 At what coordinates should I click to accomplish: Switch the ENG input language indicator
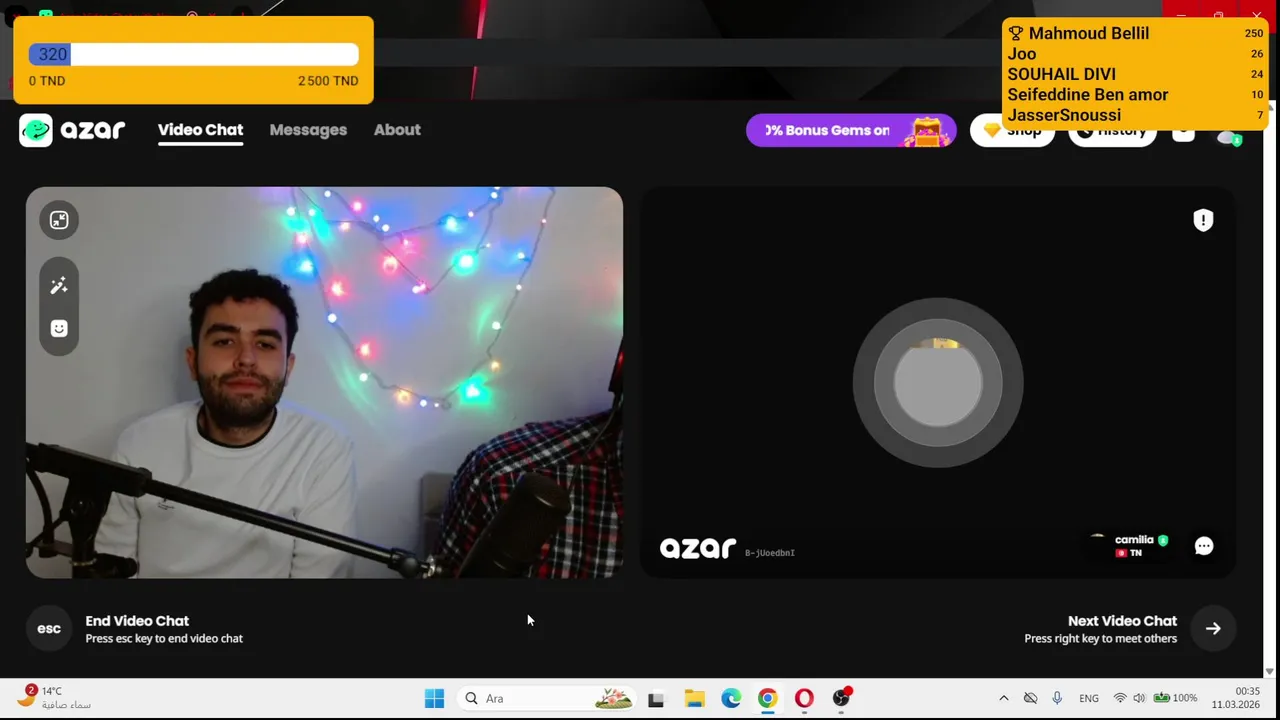[x=1089, y=698]
